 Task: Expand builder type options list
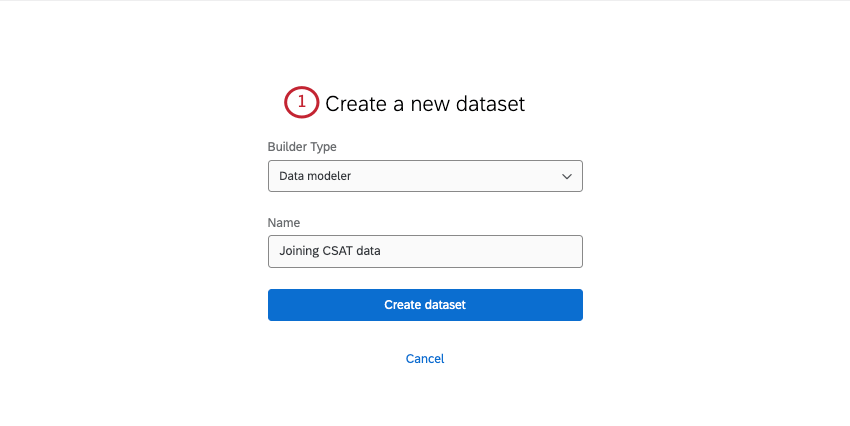click(x=425, y=176)
